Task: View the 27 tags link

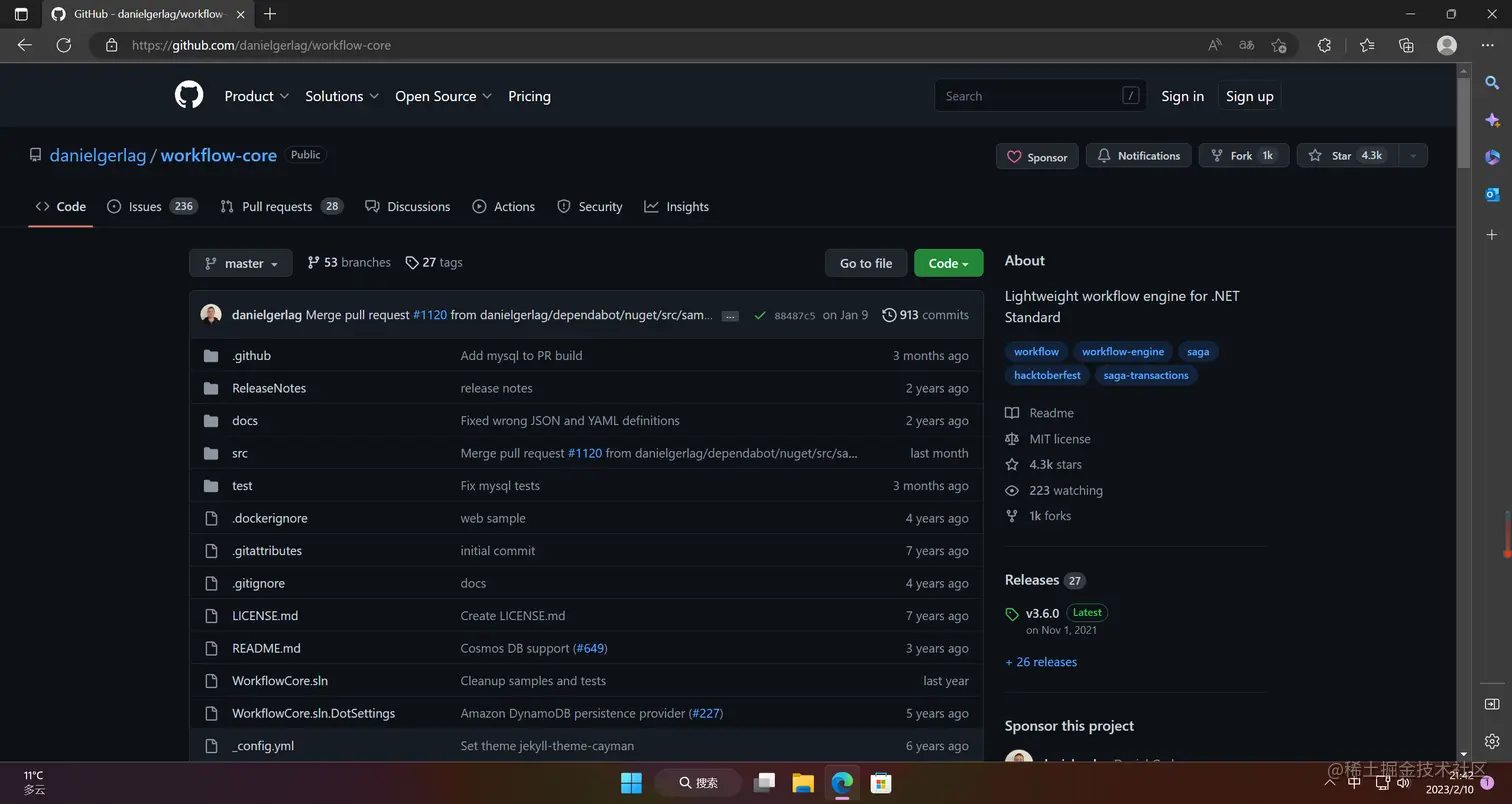Action: click(x=434, y=262)
